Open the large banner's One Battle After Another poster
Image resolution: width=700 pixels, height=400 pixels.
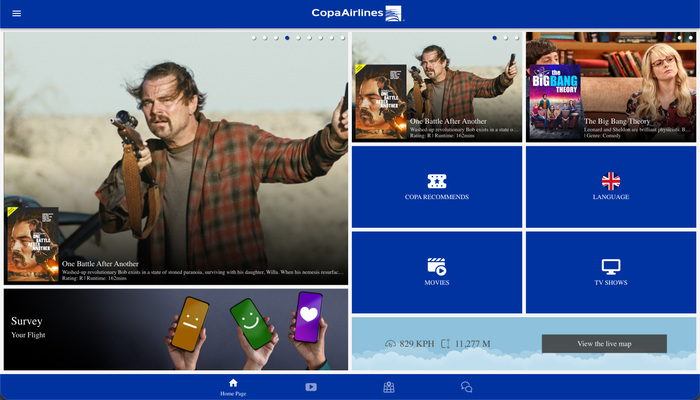[x=33, y=244]
